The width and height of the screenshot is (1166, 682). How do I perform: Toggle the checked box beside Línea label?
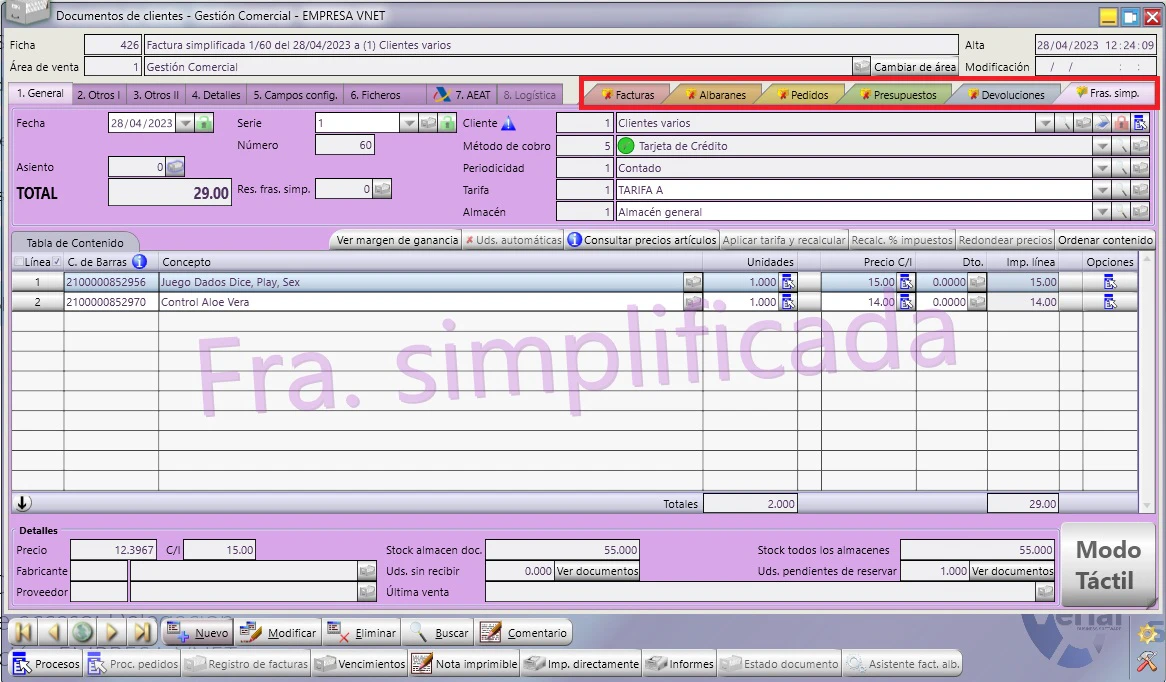[57, 261]
